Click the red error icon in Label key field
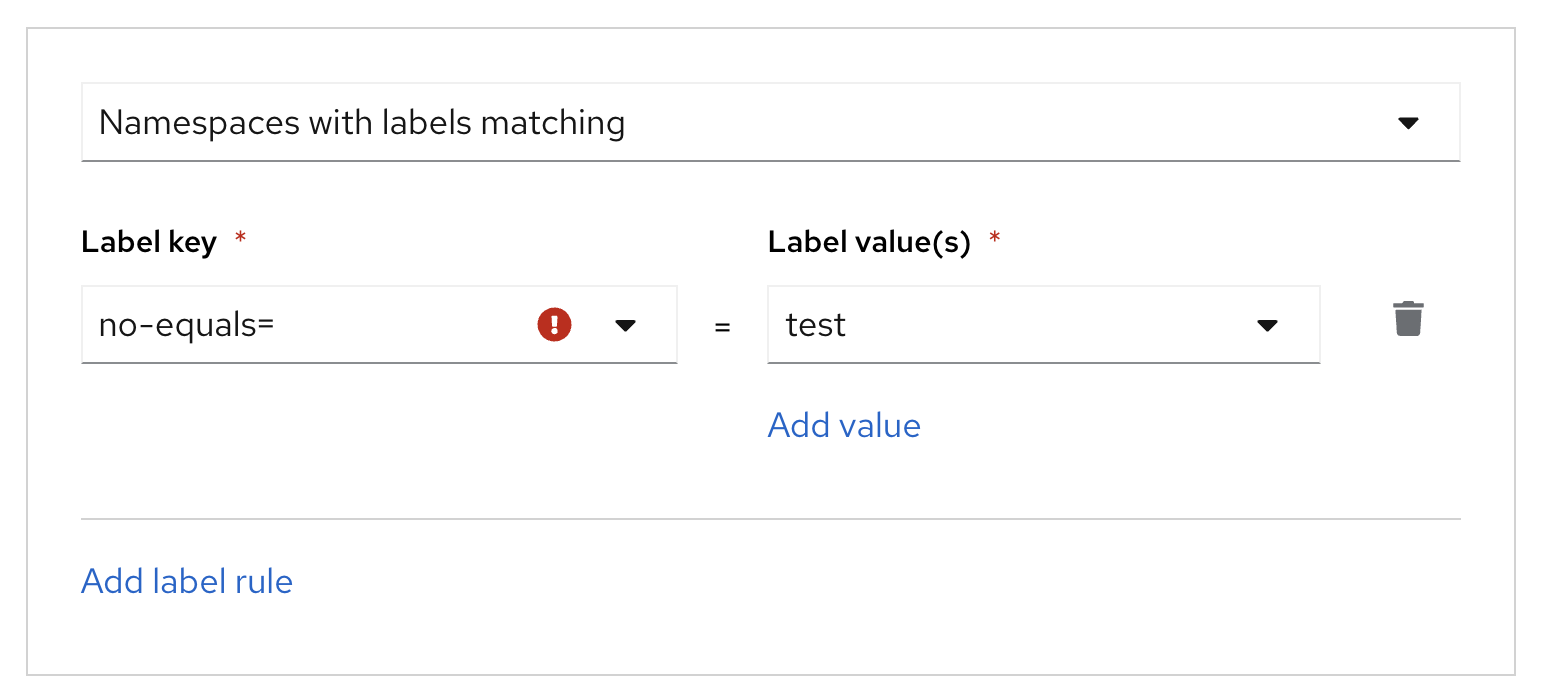This screenshot has height=696, width=1544. click(554, 325)
